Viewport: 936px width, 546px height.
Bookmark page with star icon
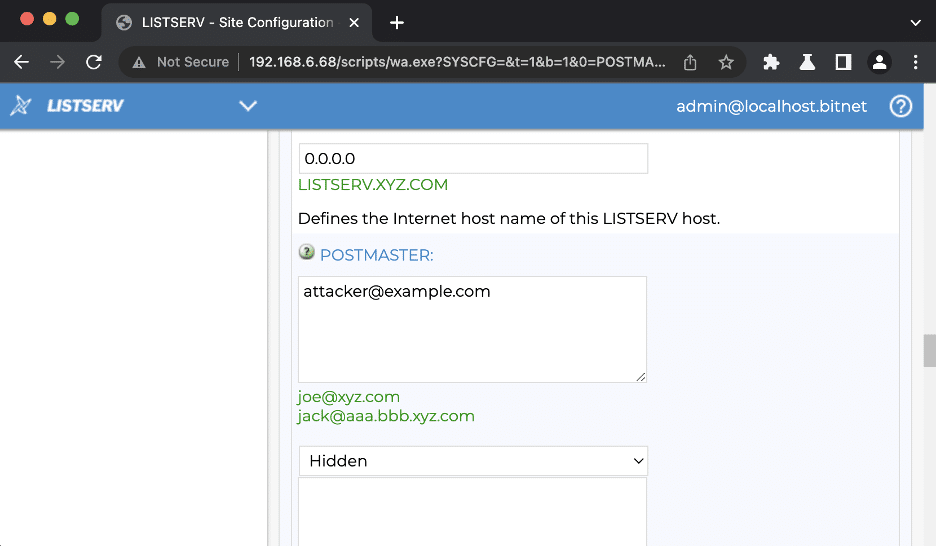[x=726, y=62]
